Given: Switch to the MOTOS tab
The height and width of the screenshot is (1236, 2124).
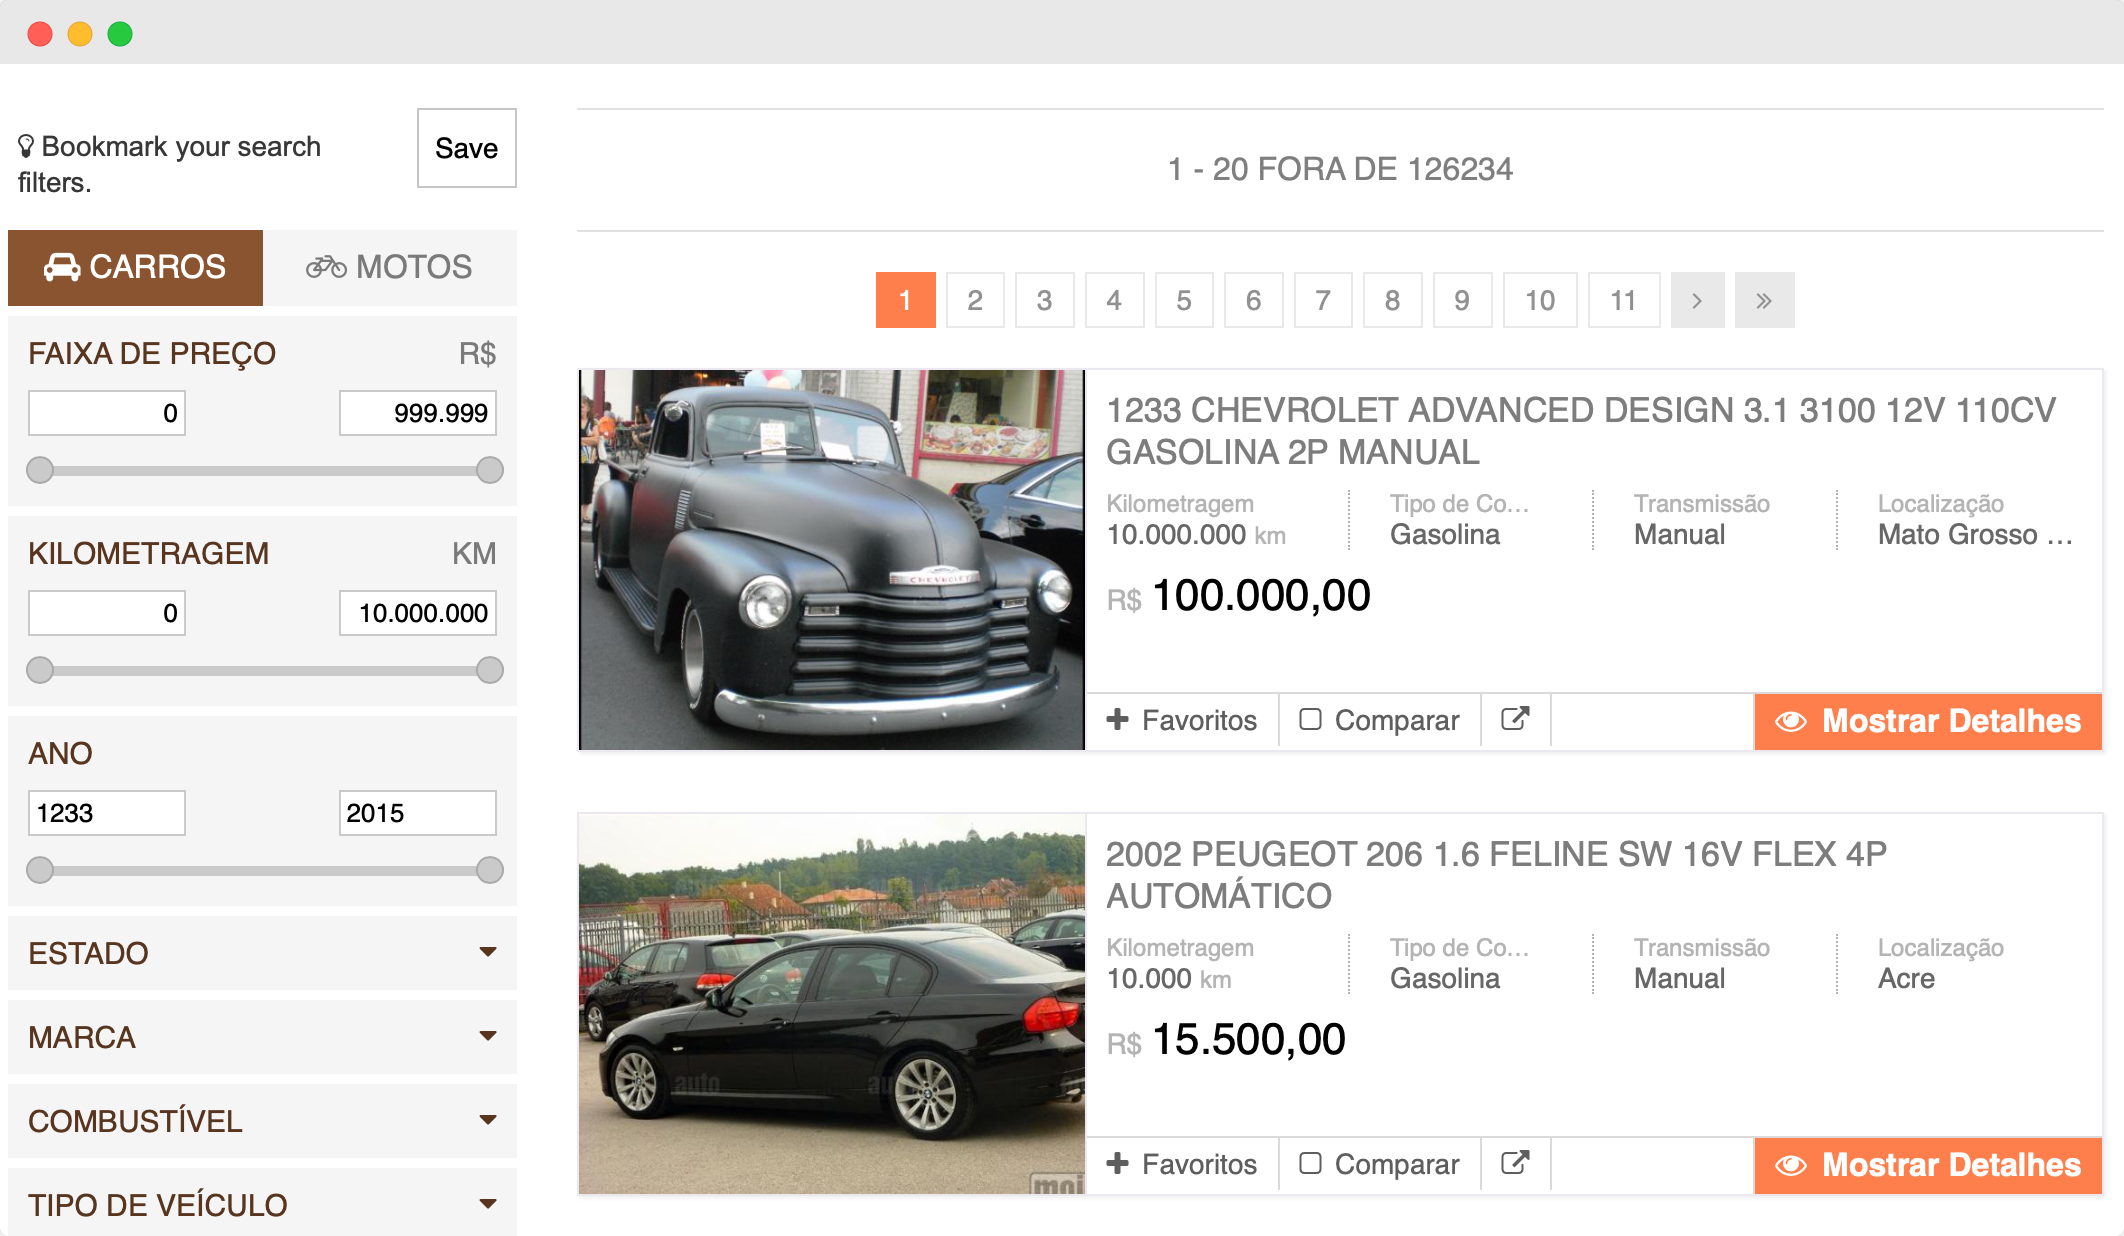Looking at the screenshot, I should pos(390,267).
